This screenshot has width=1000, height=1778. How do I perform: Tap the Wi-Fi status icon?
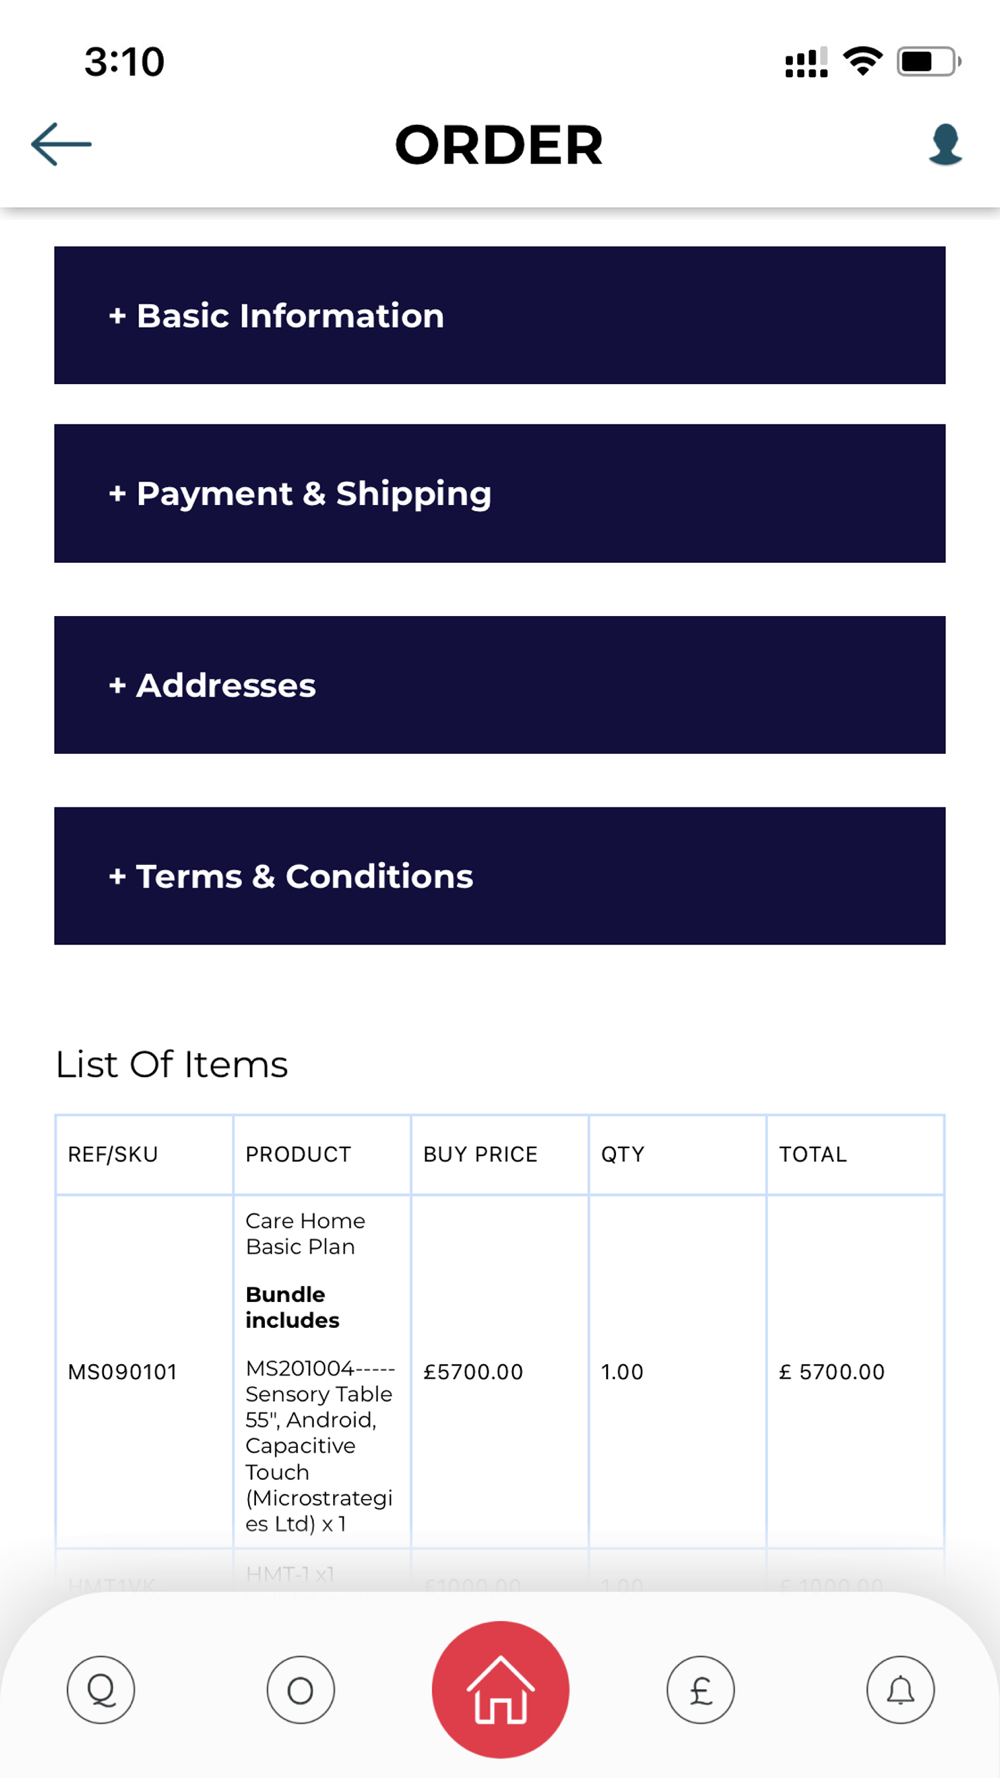(x=862, y=61)
